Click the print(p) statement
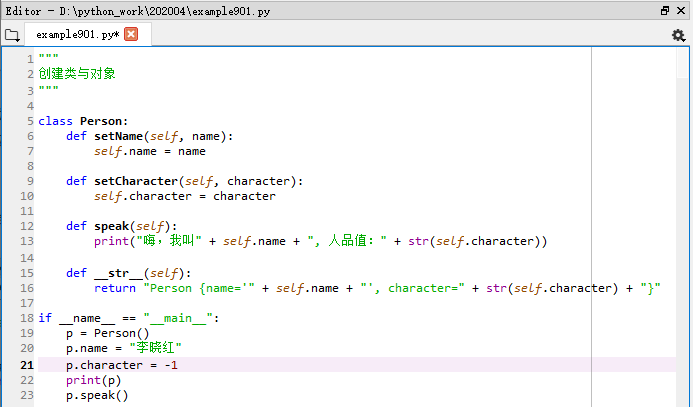The width and height of the screenshot is (693, 407). coord(94,380)
